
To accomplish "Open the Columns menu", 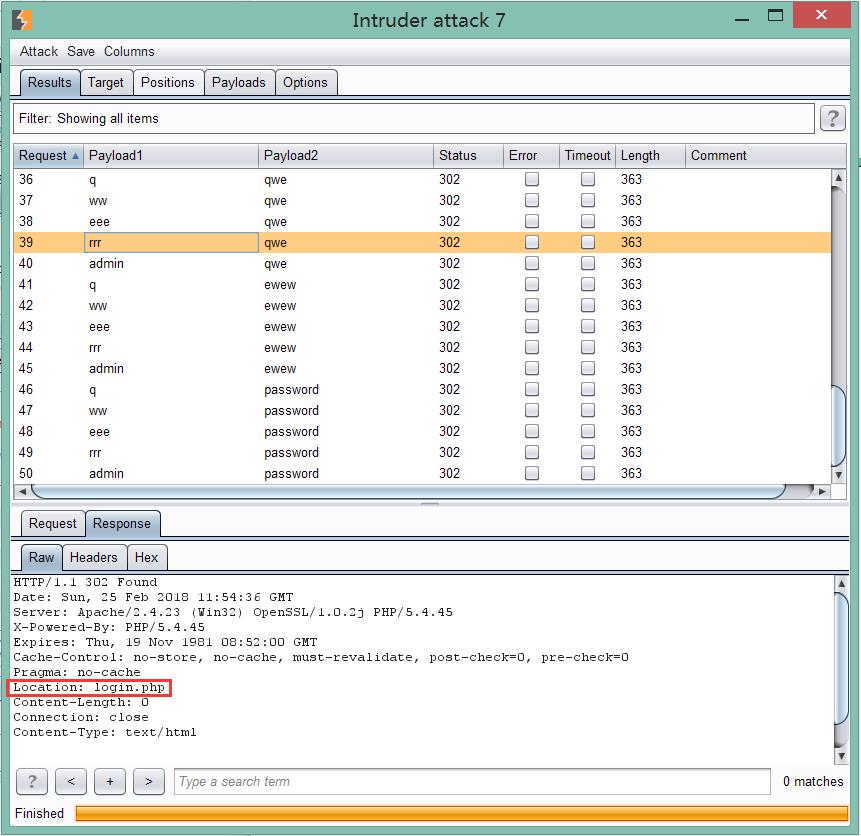I will (129, 51).
